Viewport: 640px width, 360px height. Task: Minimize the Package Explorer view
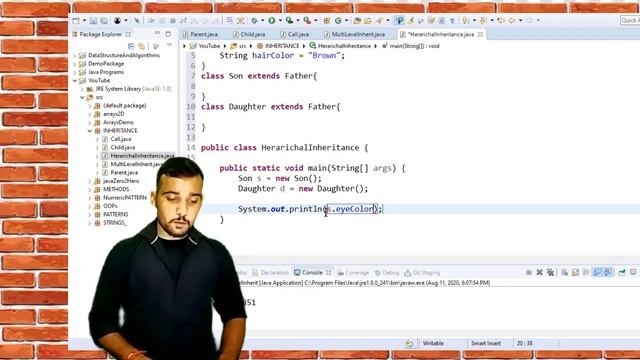point(158,34)
